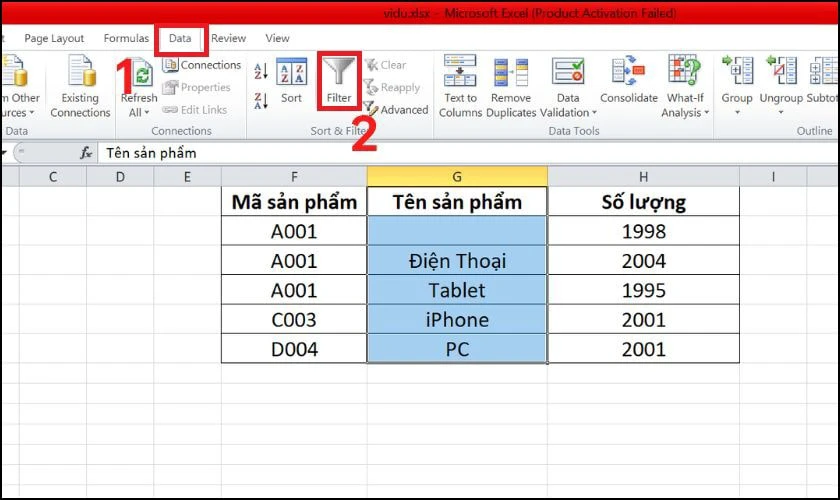Viewport: 840px width, 500px height.
Task: Select column G header
Action: [457, 177]
